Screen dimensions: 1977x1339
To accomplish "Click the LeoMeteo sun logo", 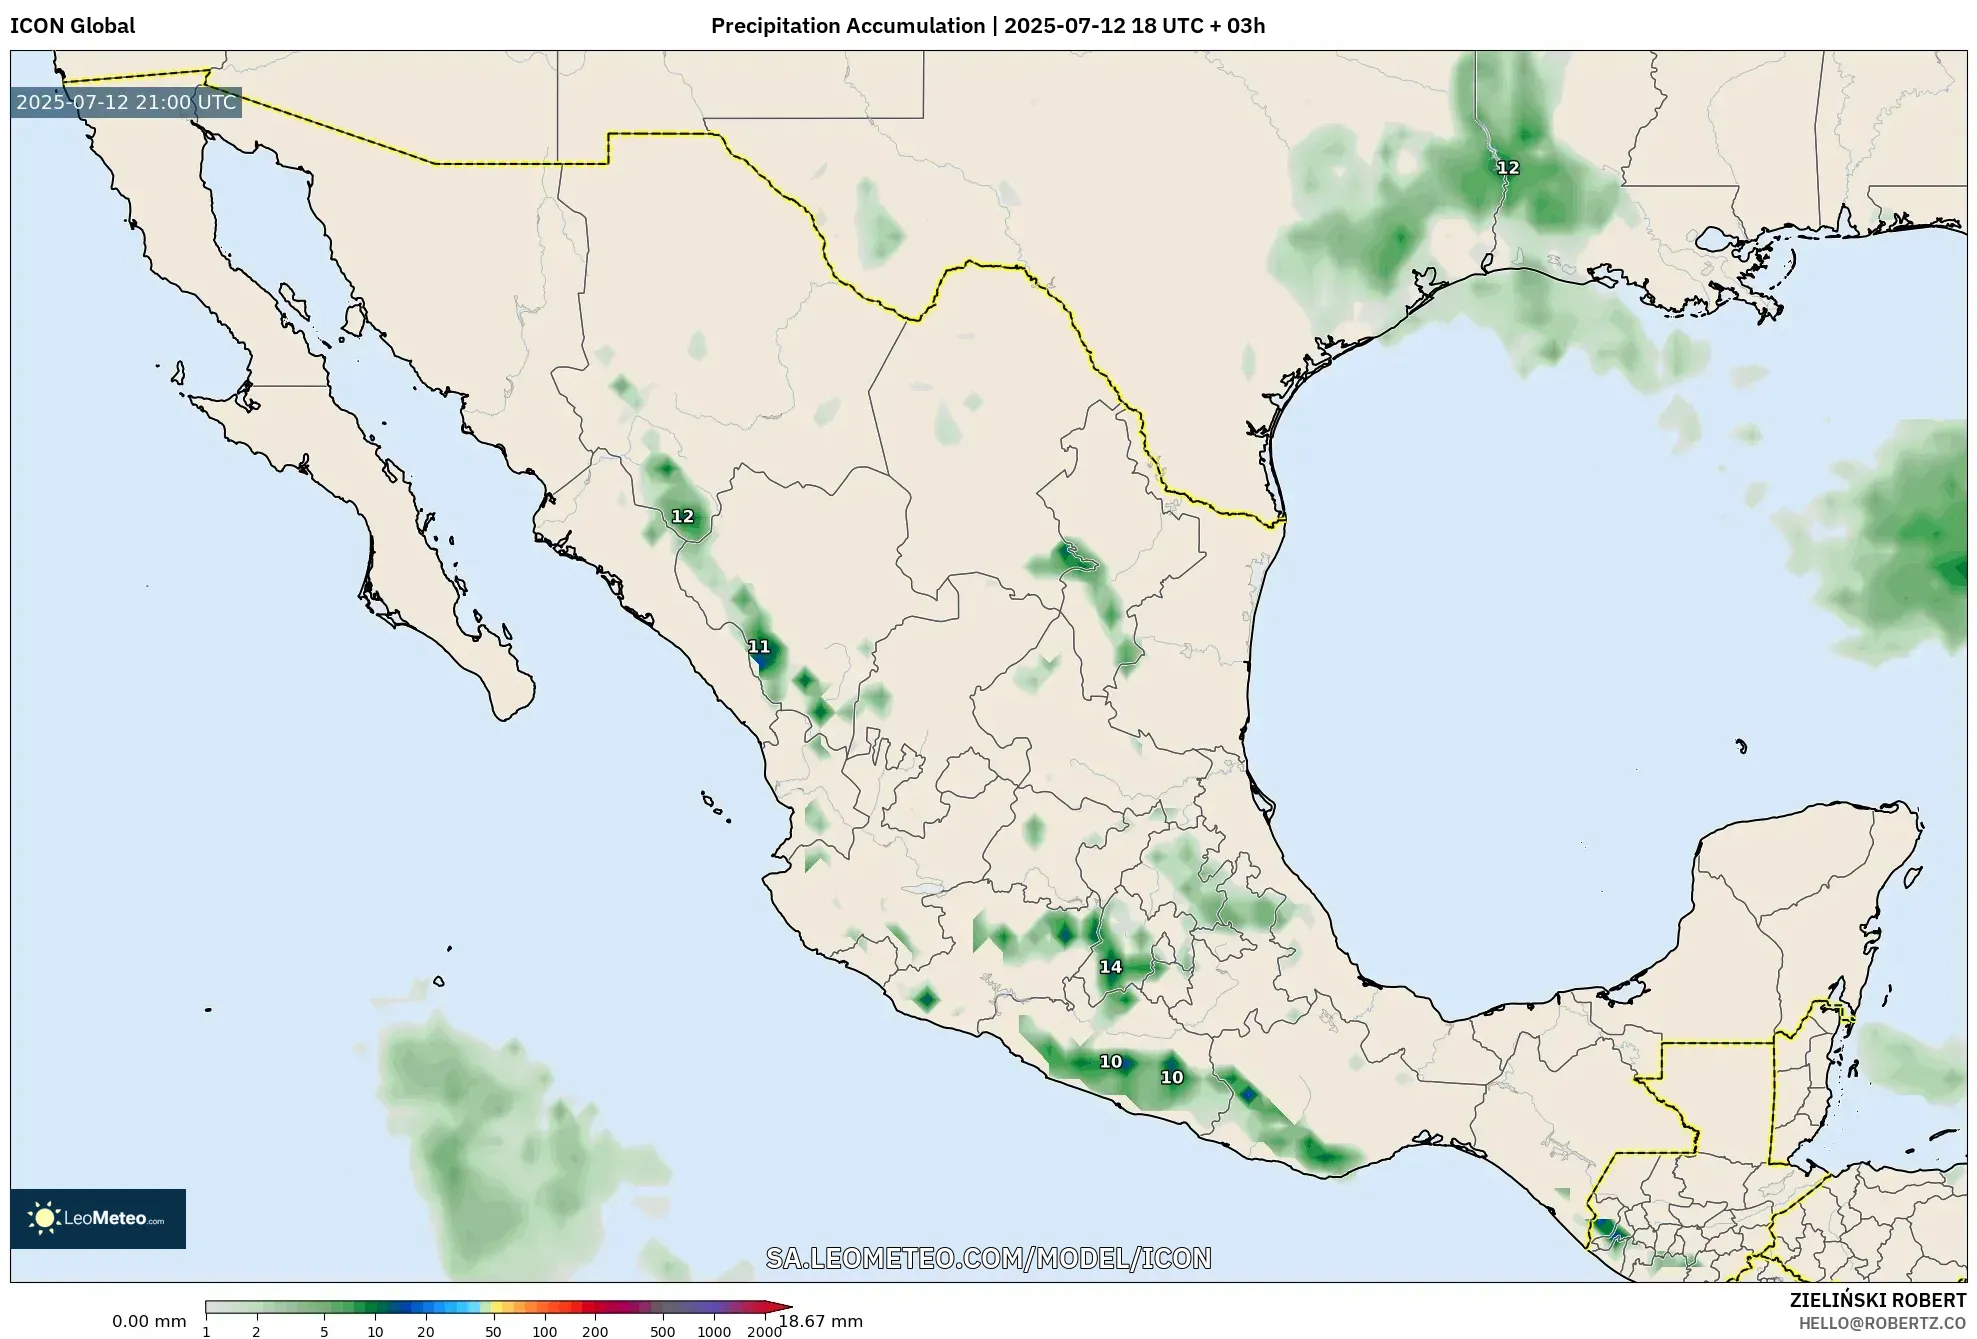I will tap(98, 1218).
